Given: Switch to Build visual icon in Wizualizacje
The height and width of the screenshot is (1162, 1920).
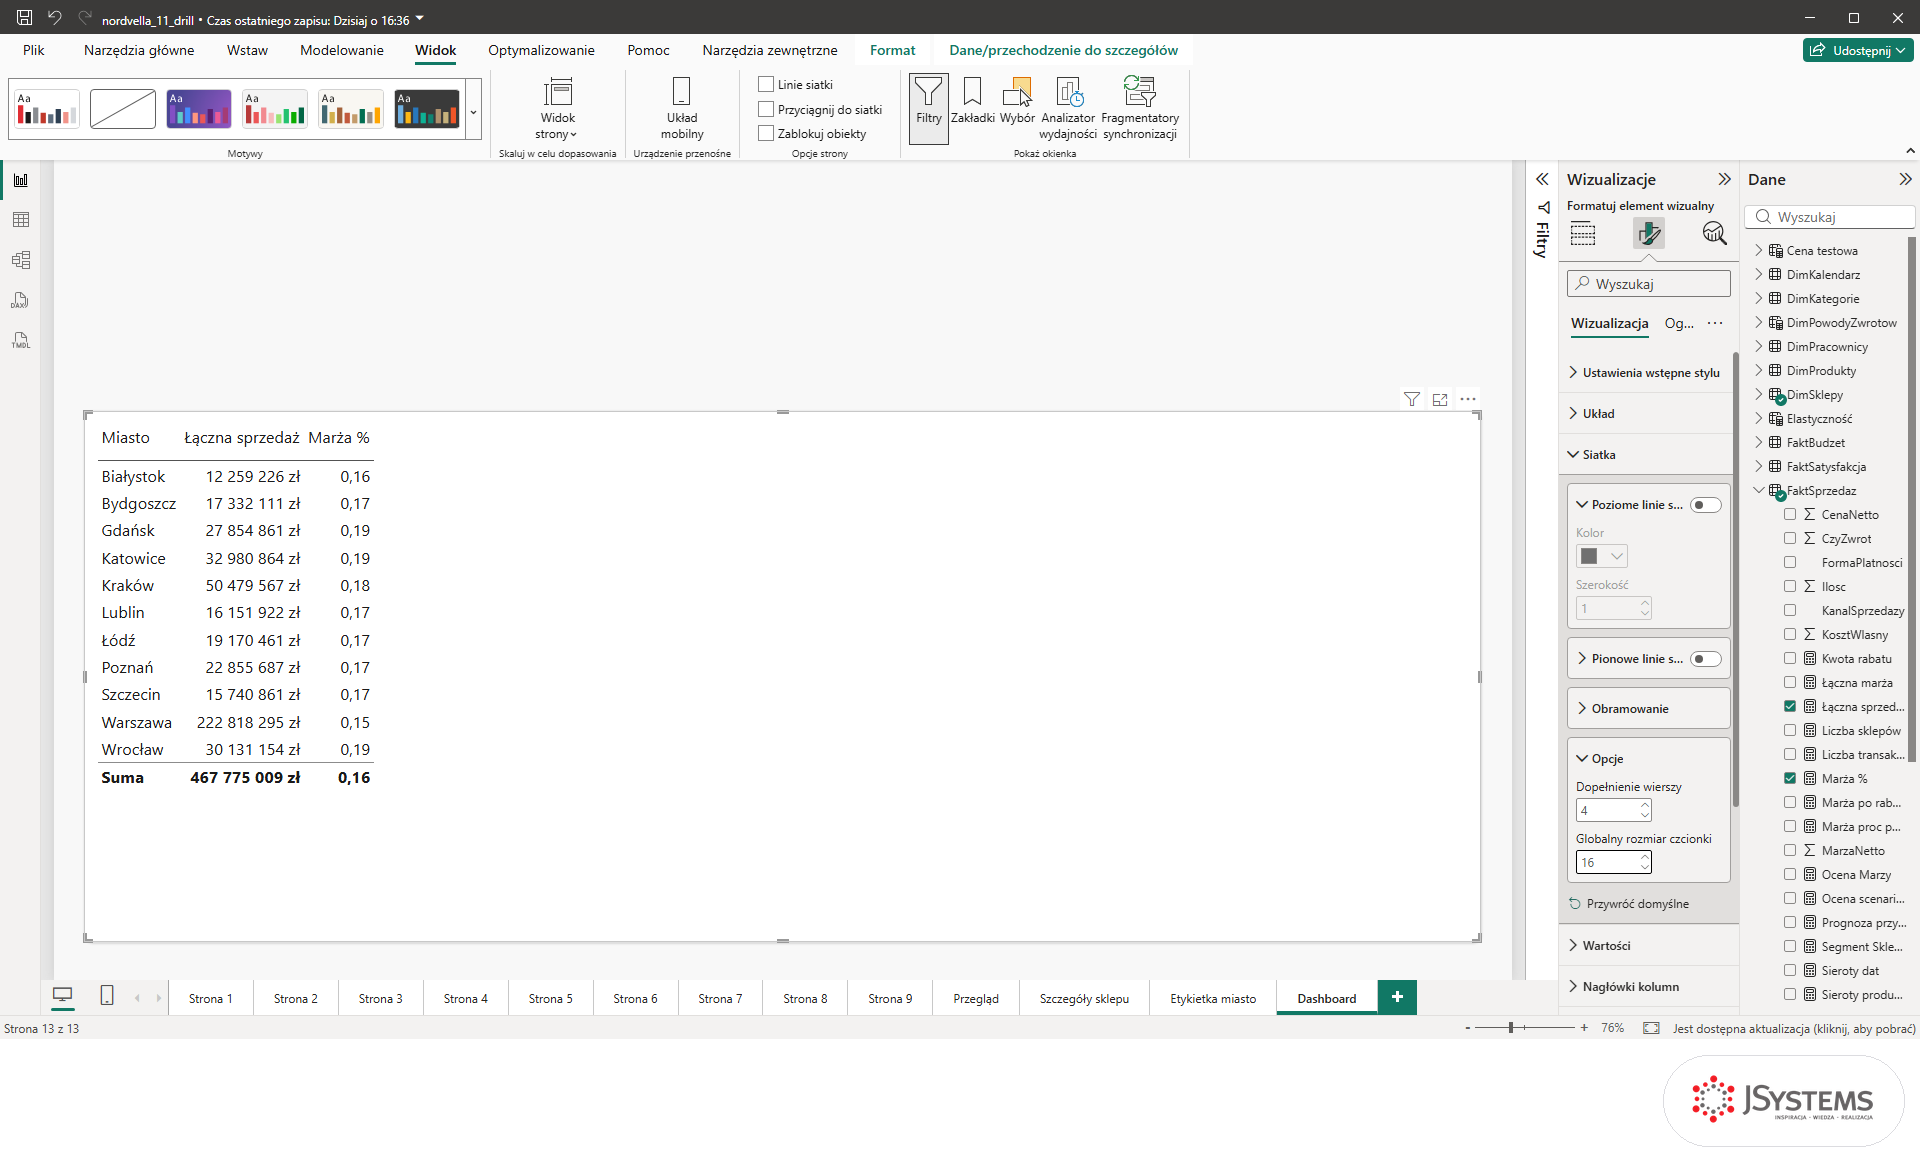Looking at the screenshot, I should click(1583, 234).
